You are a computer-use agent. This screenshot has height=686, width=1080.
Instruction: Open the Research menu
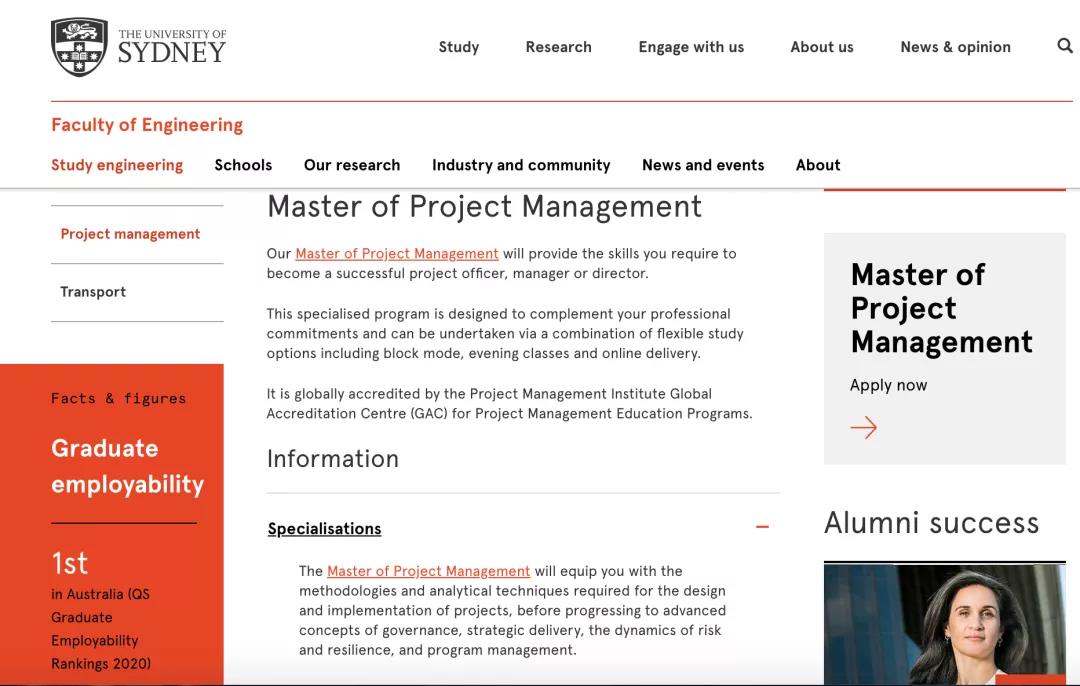558,47
